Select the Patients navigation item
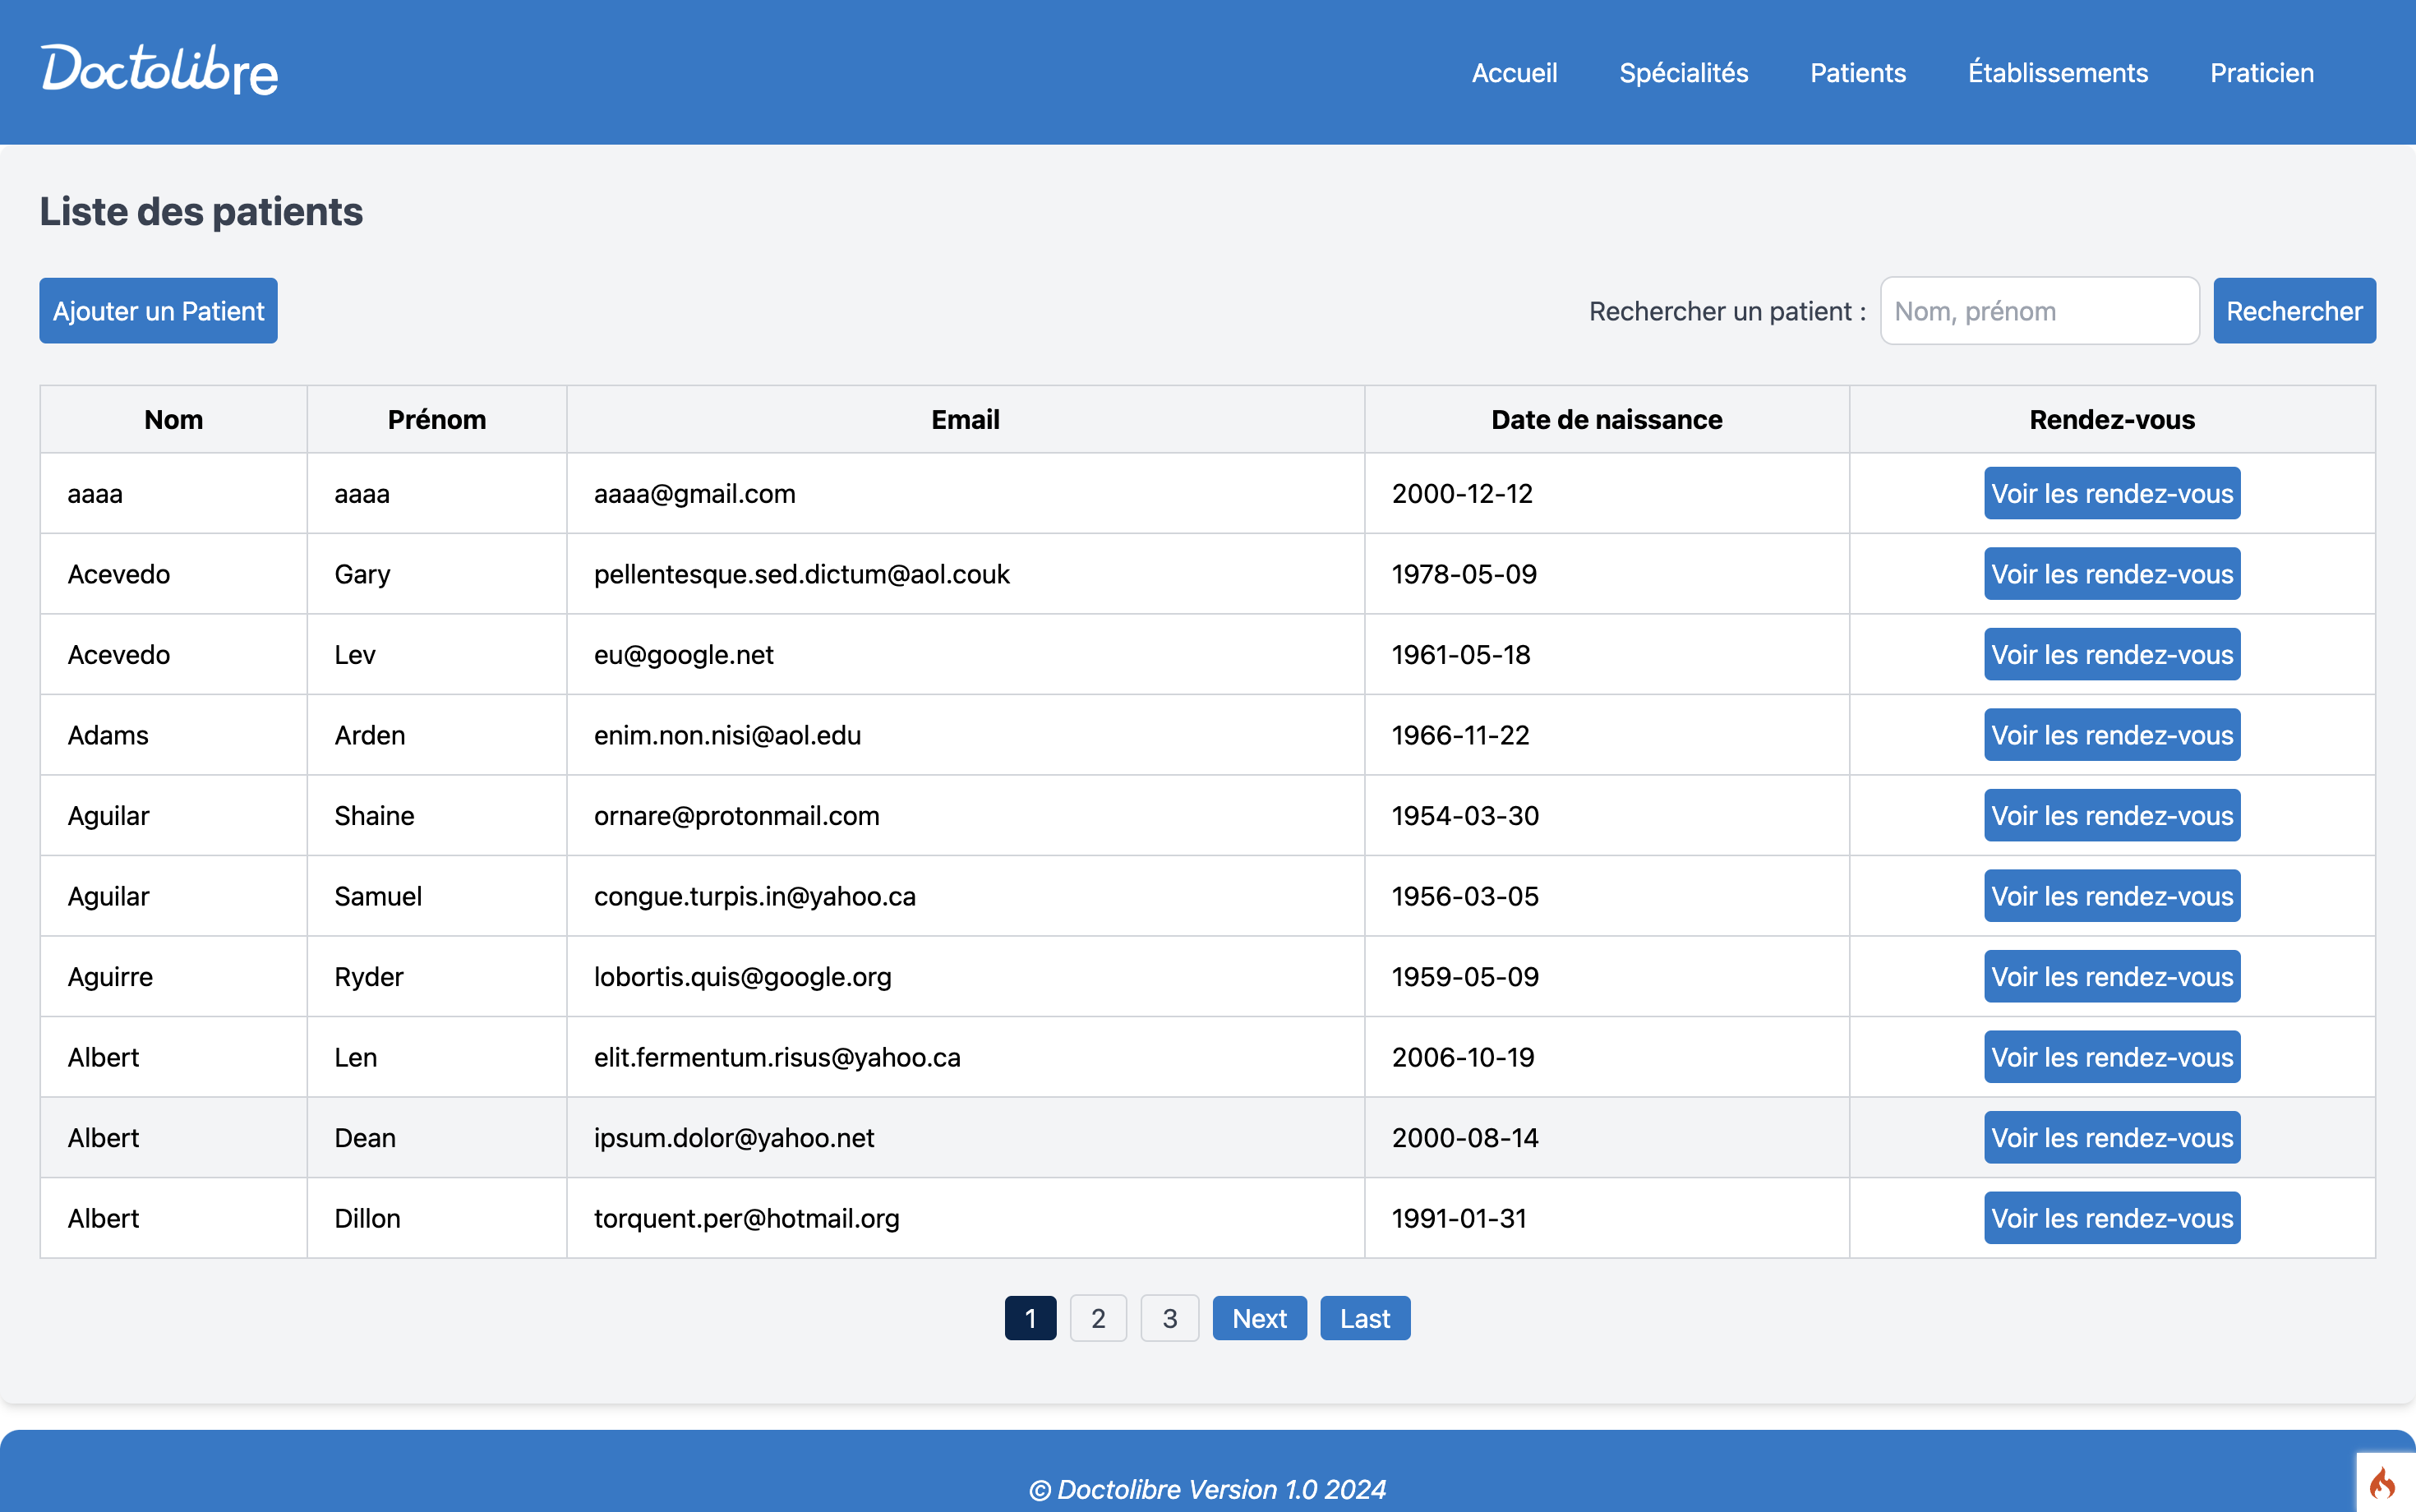The image size is (2416, 1512). pyautogui.click(x=1857, y=73)
